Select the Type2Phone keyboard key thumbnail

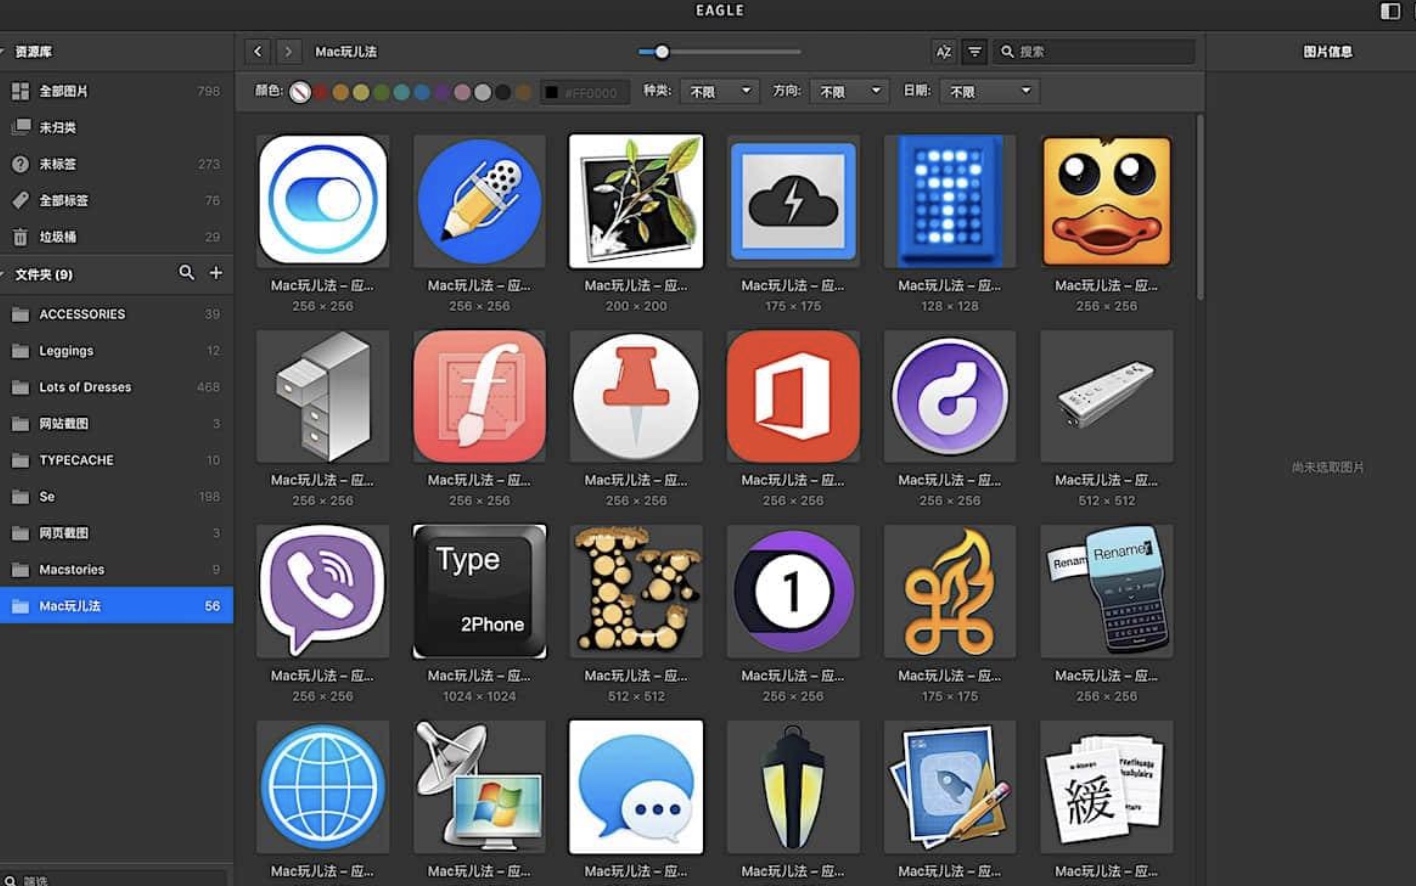pos(480,591)
